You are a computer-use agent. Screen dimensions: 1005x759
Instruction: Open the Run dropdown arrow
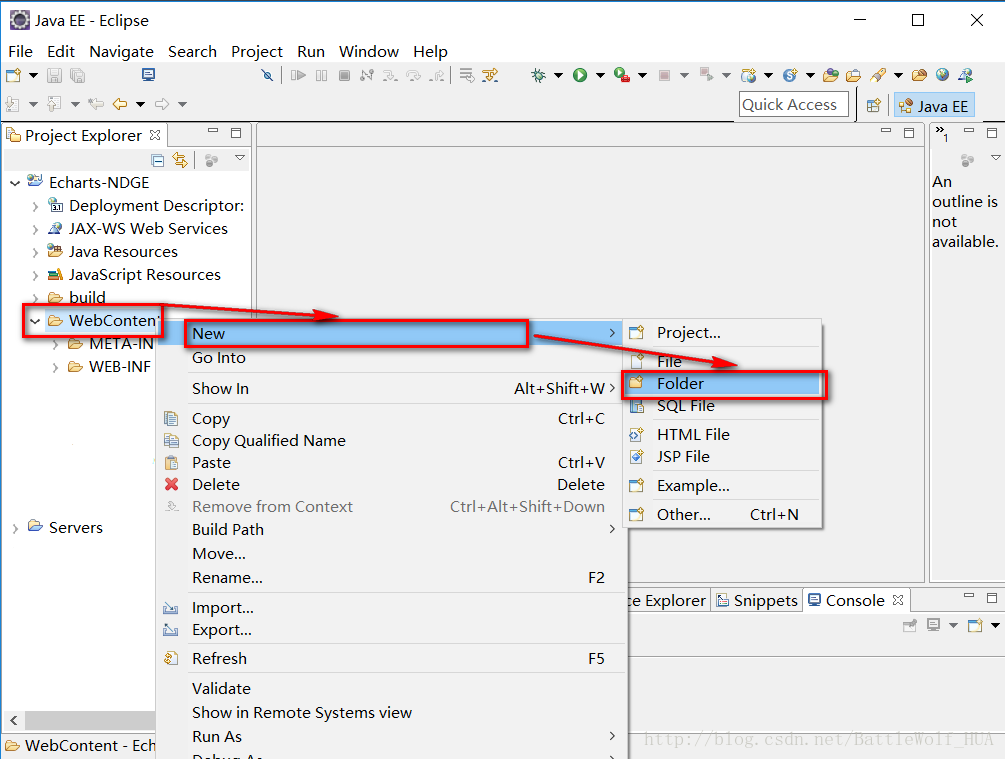[600, 76]
